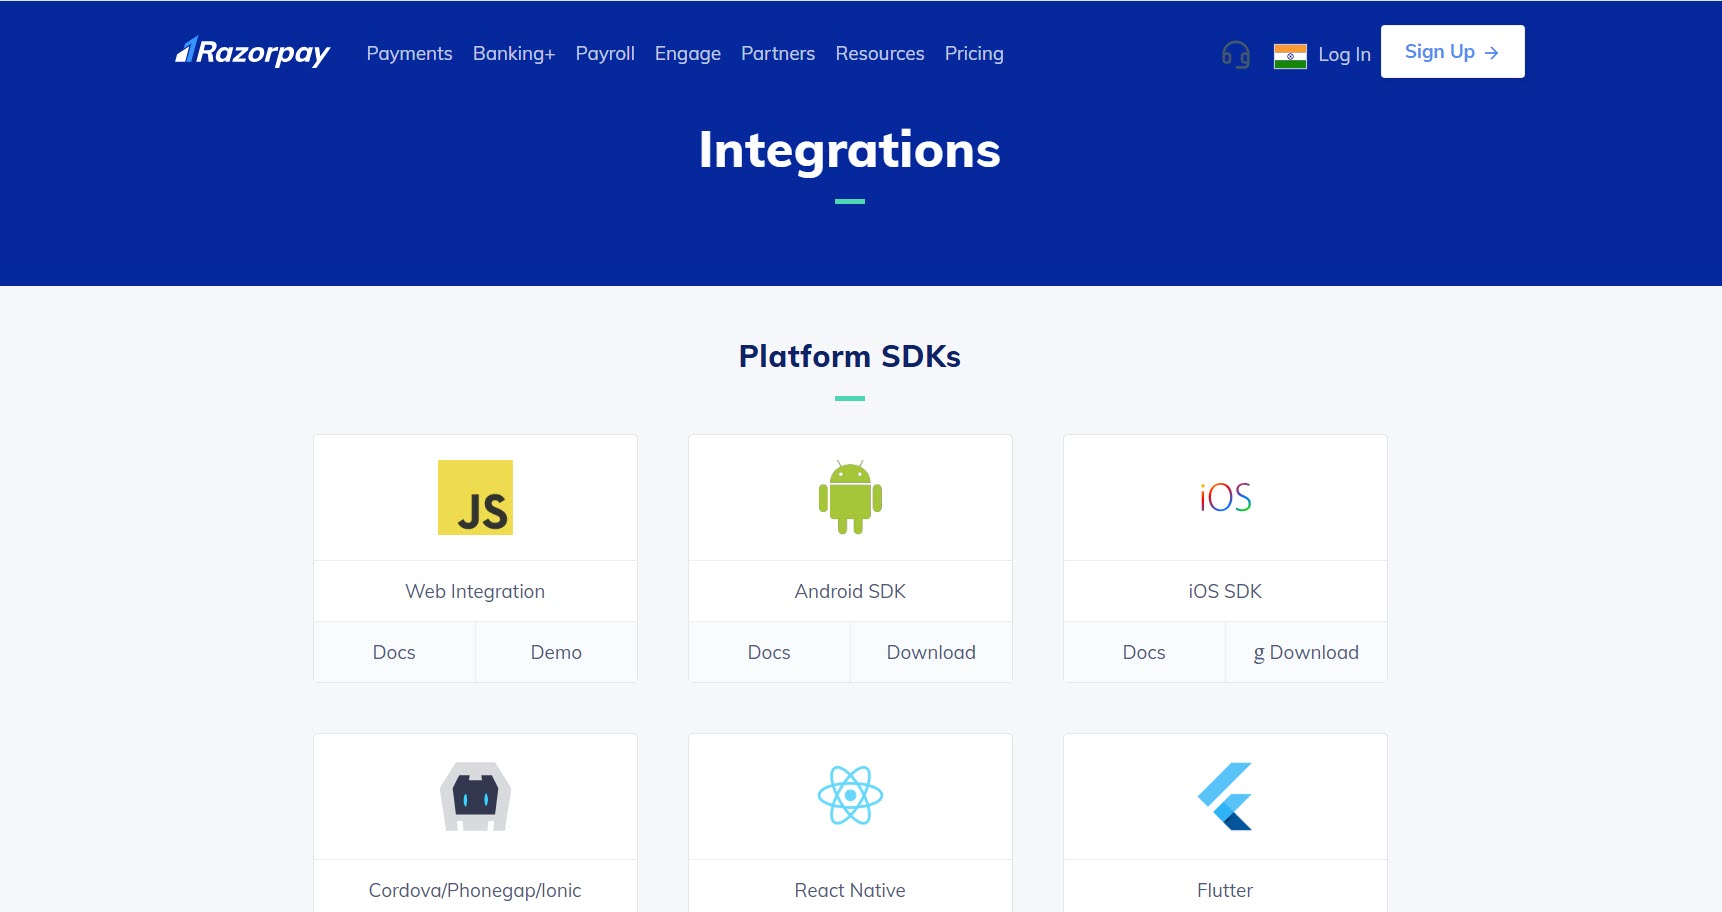Click the React atom logo
This screenshot has height=912, width=1722.
coord(850,796)
